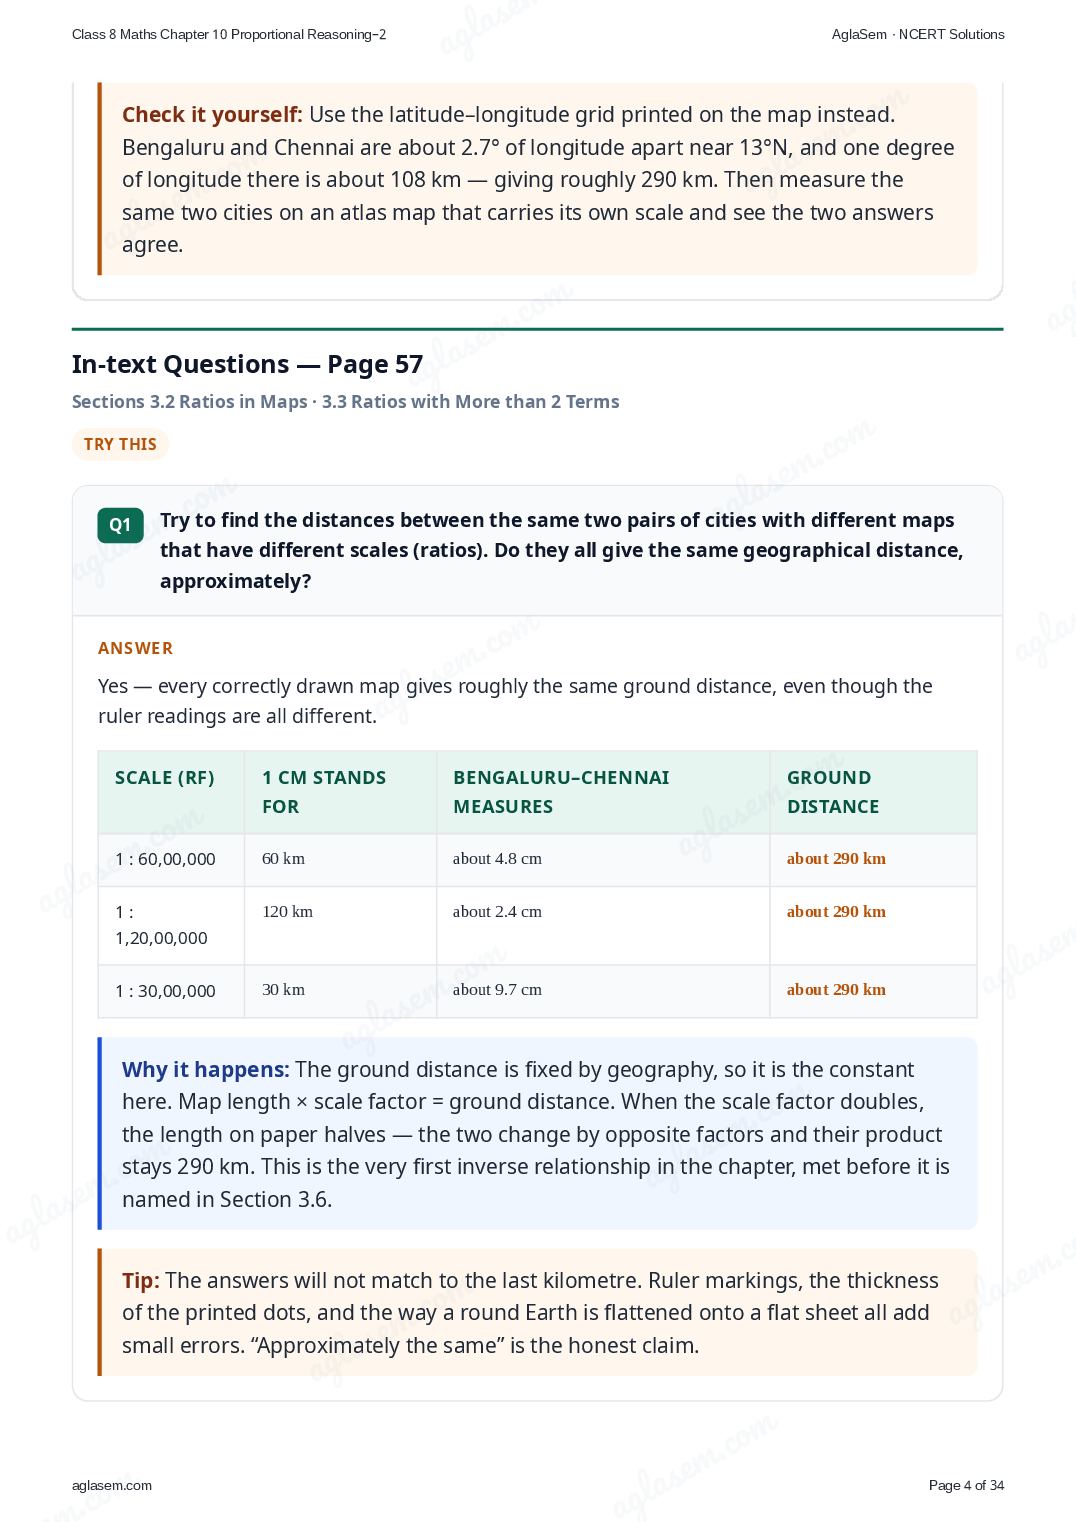1076x1522 pixels.
Task: Click the AglaSem · NCERT Solutions header text
Action: click(x=918, y=34)
